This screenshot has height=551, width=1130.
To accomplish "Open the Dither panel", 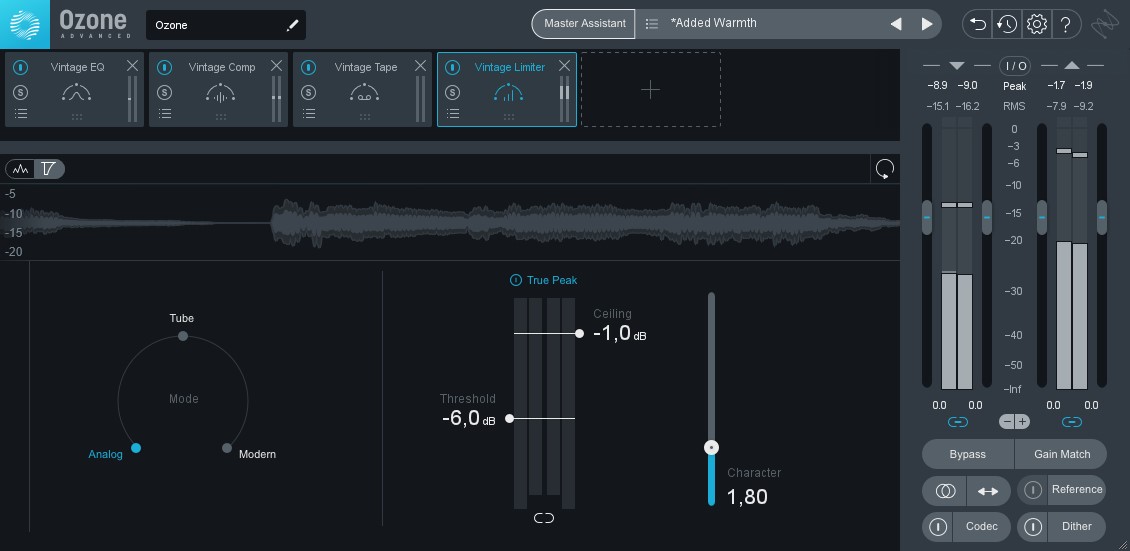I will [1077, 527].
